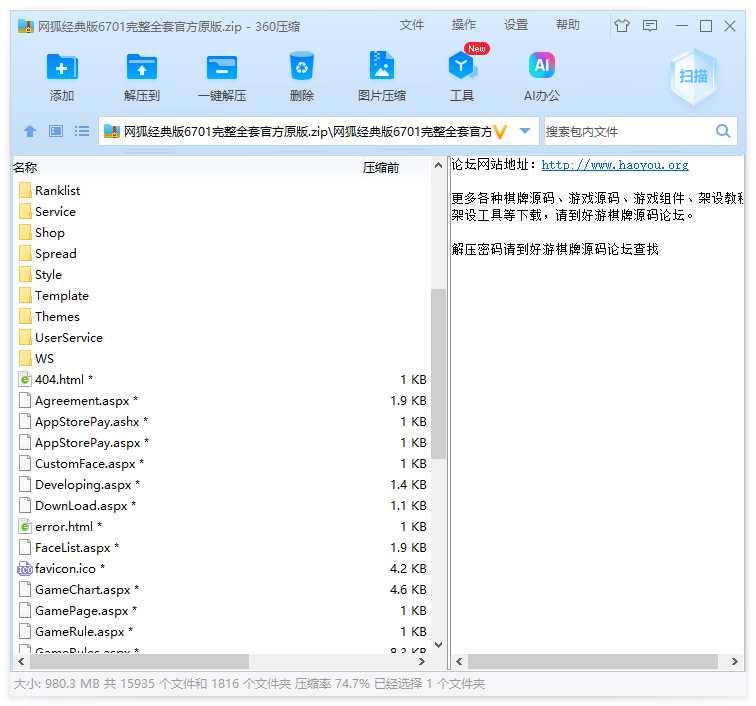Sort by 压缩前 column header

pos(381,168)
